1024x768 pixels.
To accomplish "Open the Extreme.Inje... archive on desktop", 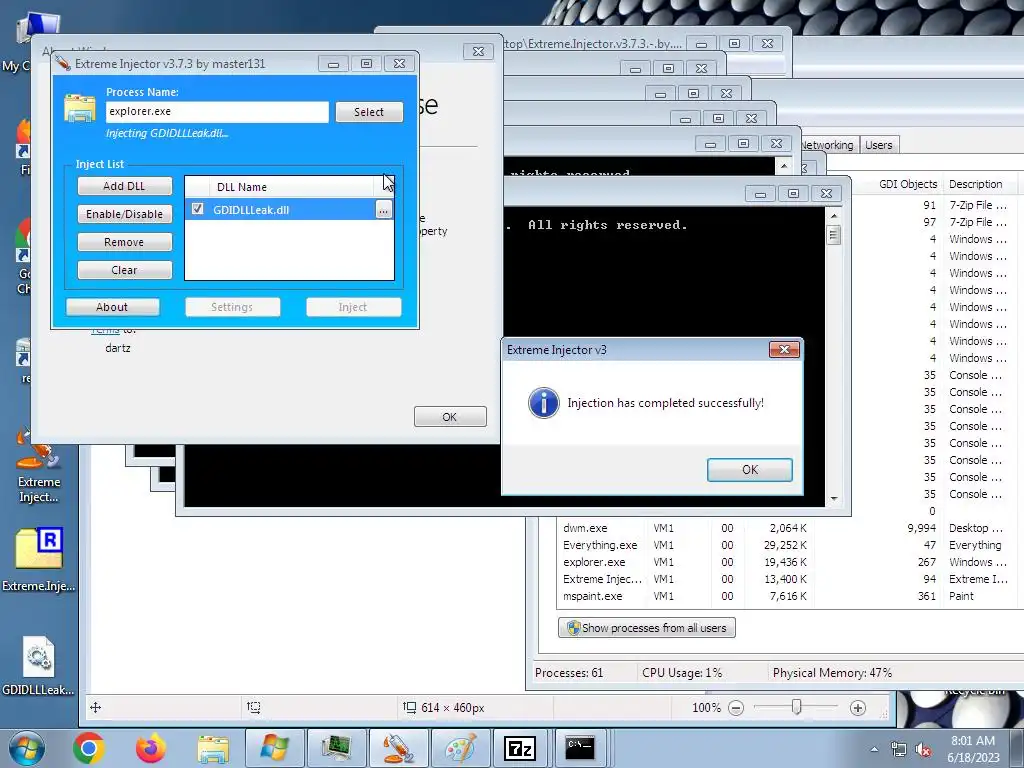I will [x=39, y=558].
